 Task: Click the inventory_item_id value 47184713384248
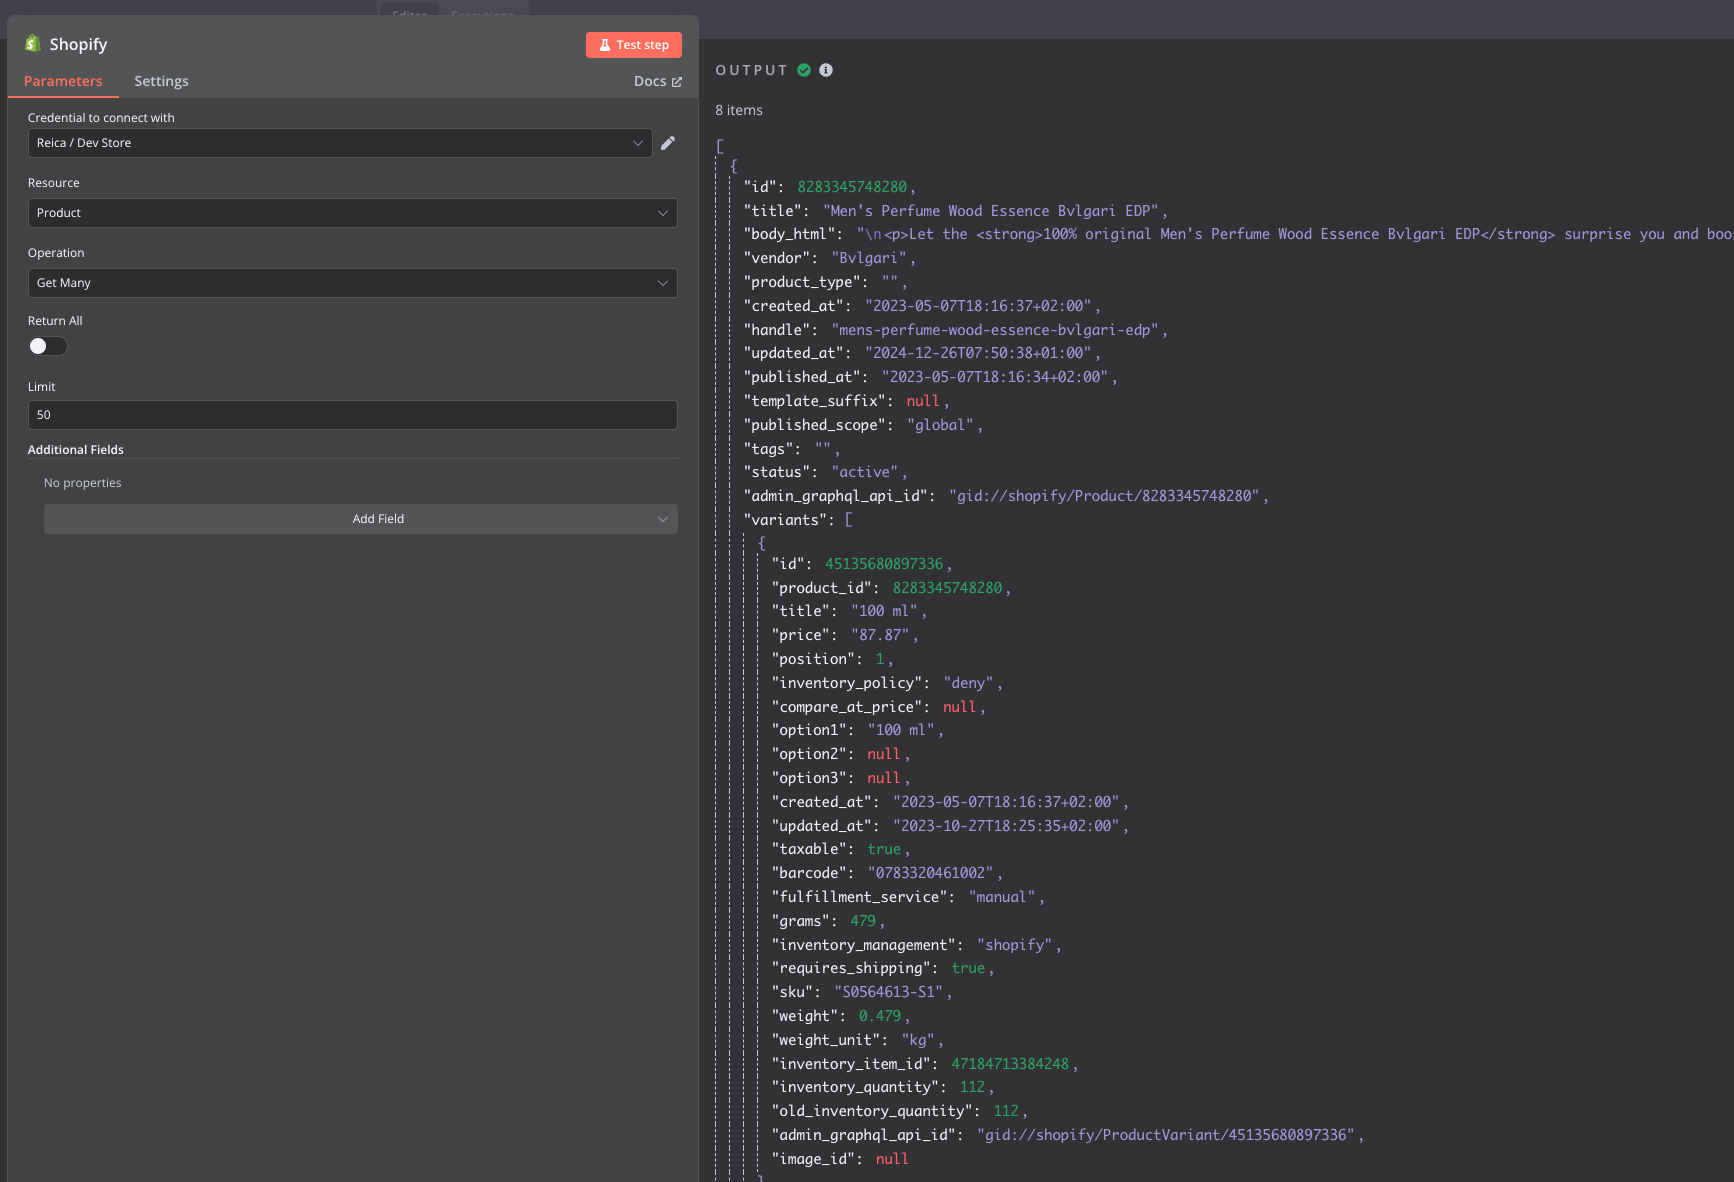point(1010,1064)
